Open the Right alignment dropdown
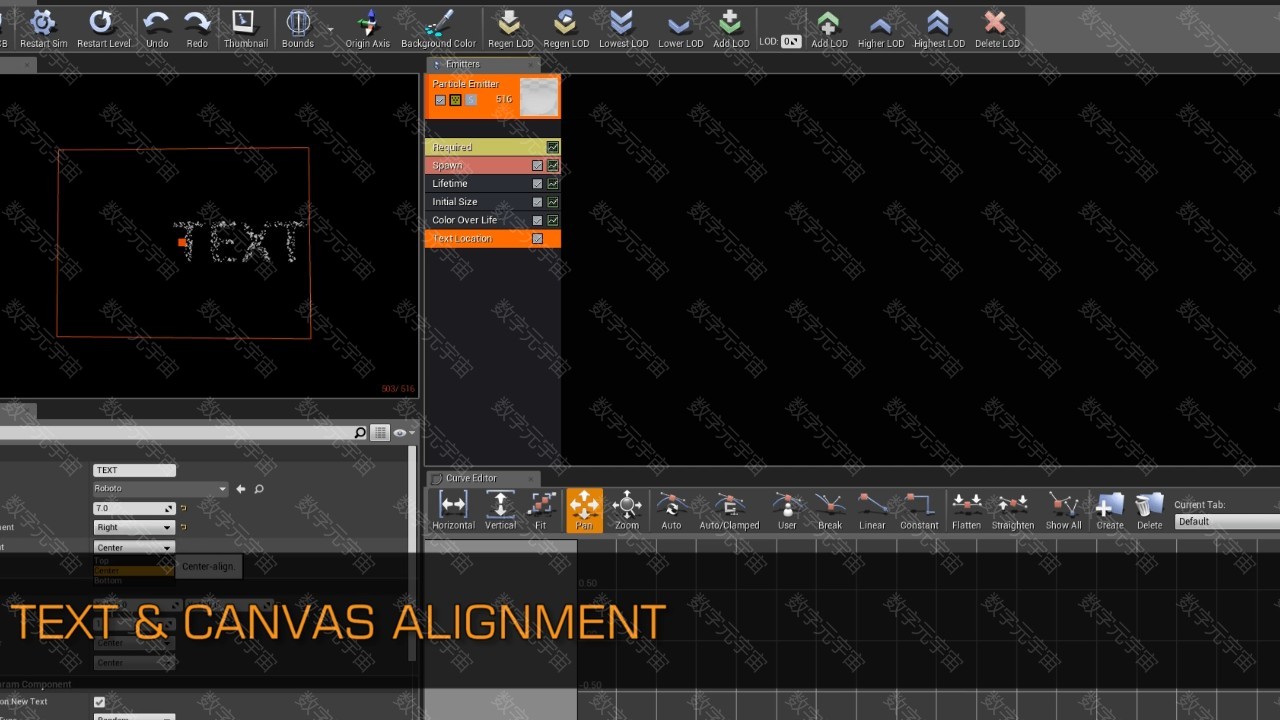This screenshot has width=1280, height=720. [134, 527]
